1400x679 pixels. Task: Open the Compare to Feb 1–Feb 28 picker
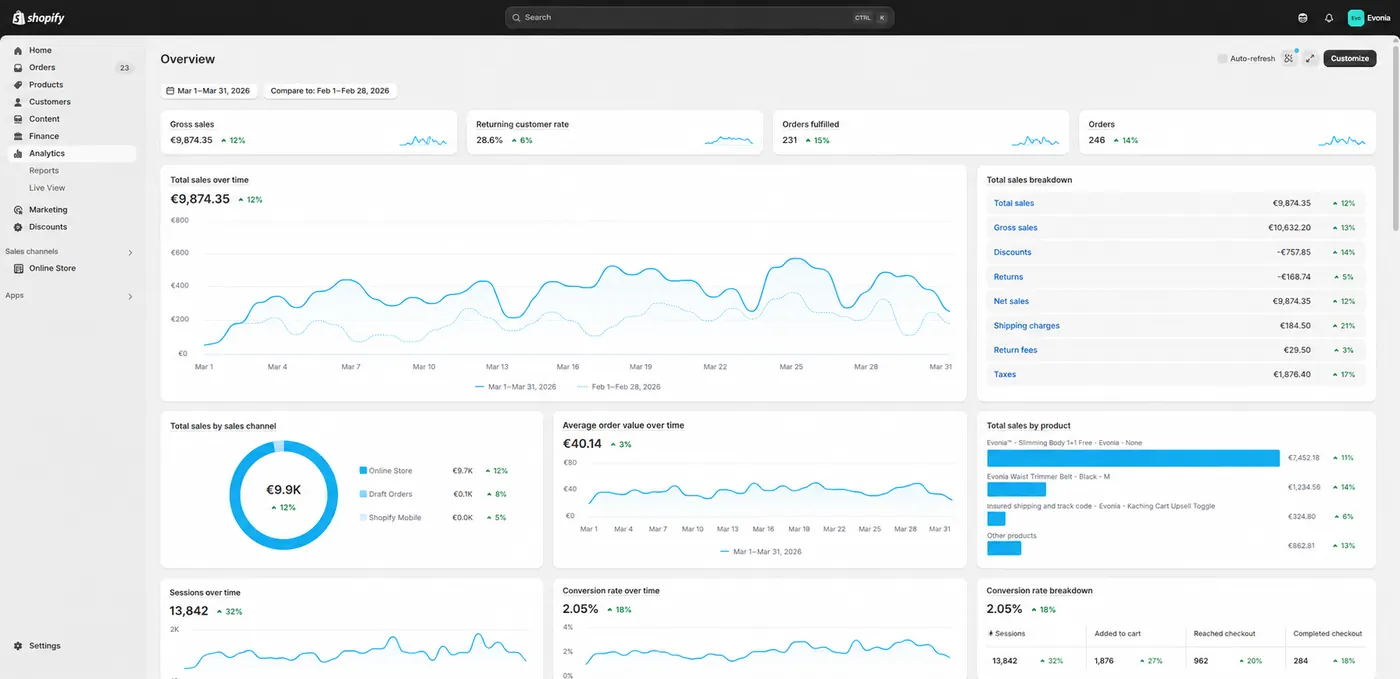click(330, 91)
